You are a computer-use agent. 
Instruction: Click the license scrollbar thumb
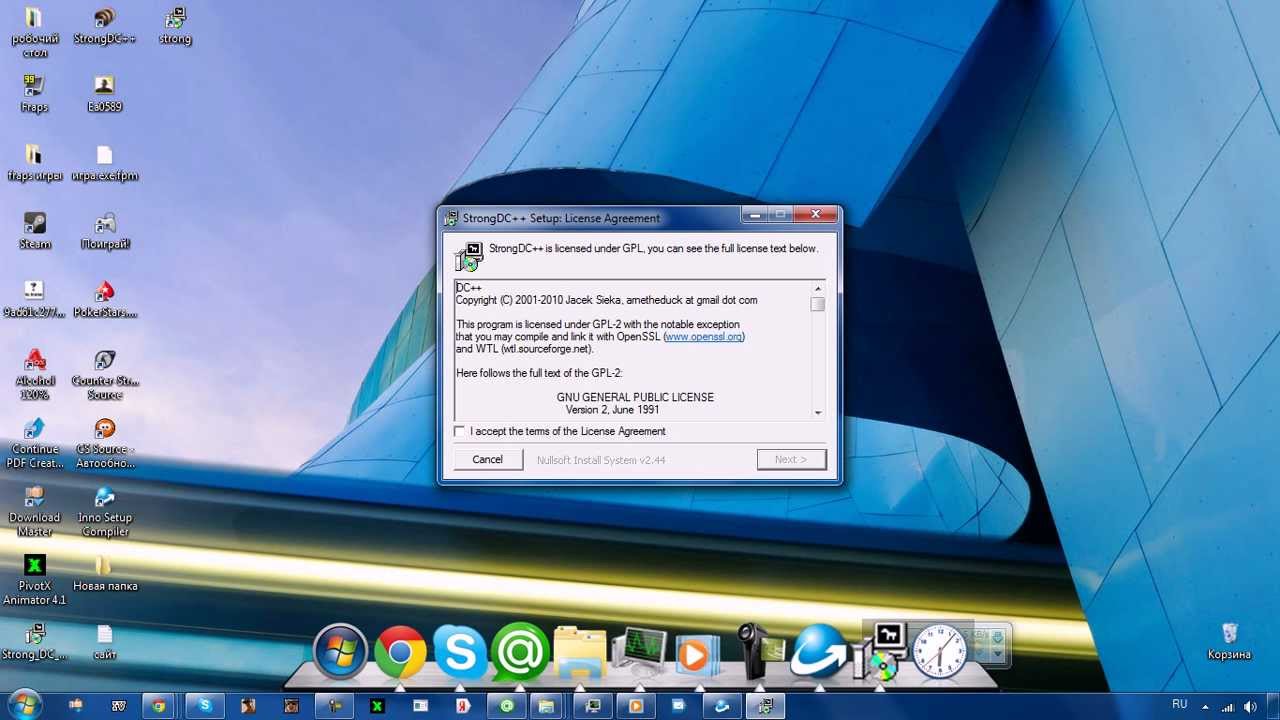pyautogui.click(x=818, y=305)
